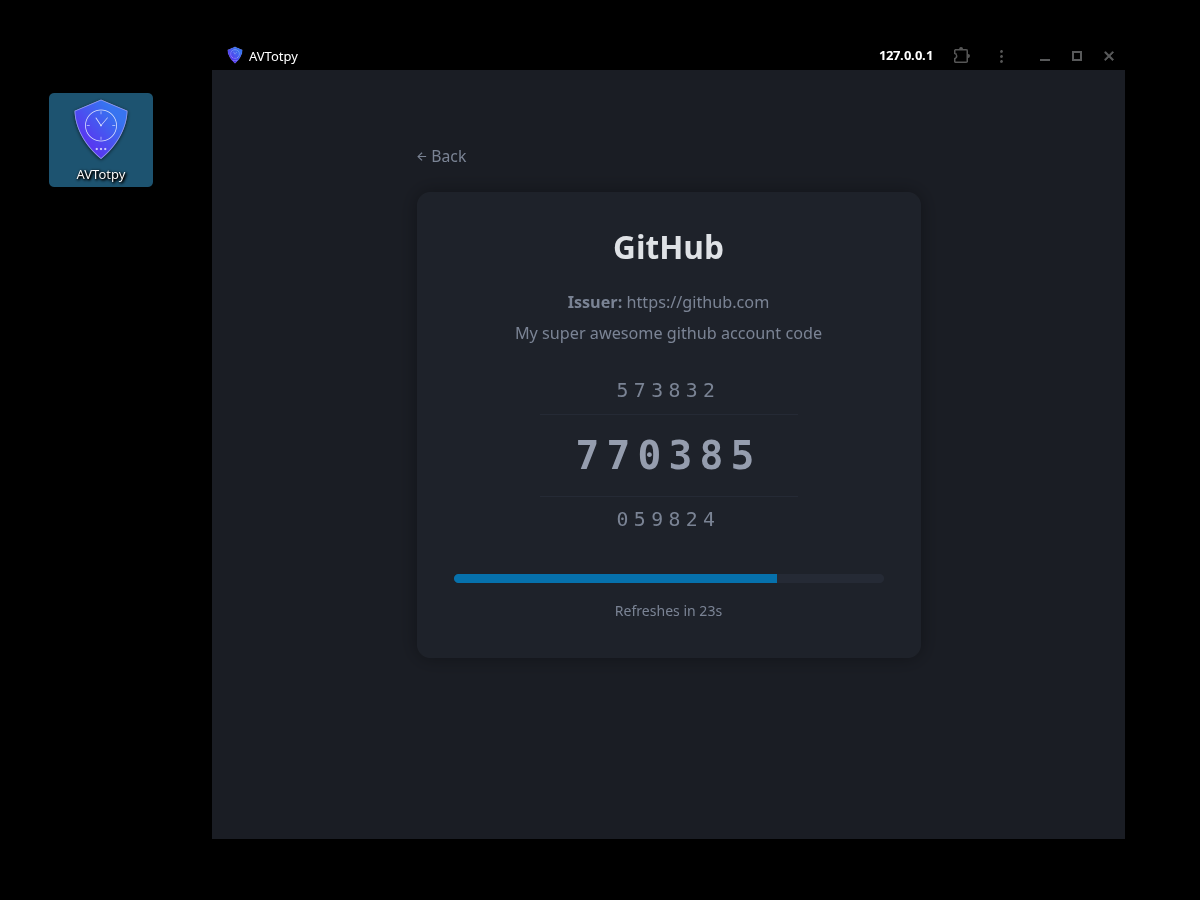Go back using the Back link
1200x900 pixels.
(x=441, y=156)
